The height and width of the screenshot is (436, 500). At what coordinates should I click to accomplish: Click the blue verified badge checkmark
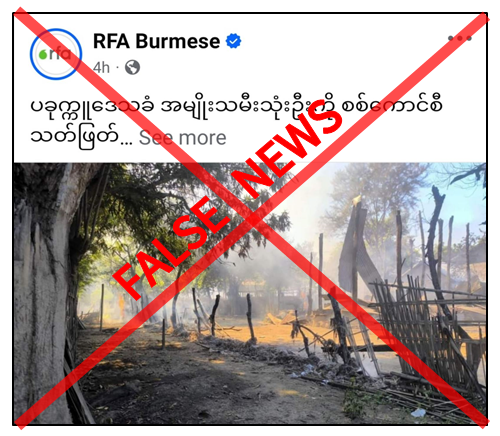[233, 41]
